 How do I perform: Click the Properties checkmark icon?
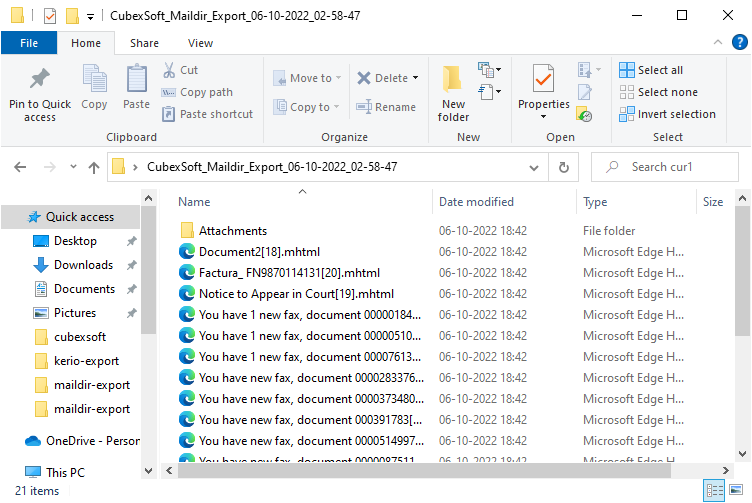tap(543, 79)
